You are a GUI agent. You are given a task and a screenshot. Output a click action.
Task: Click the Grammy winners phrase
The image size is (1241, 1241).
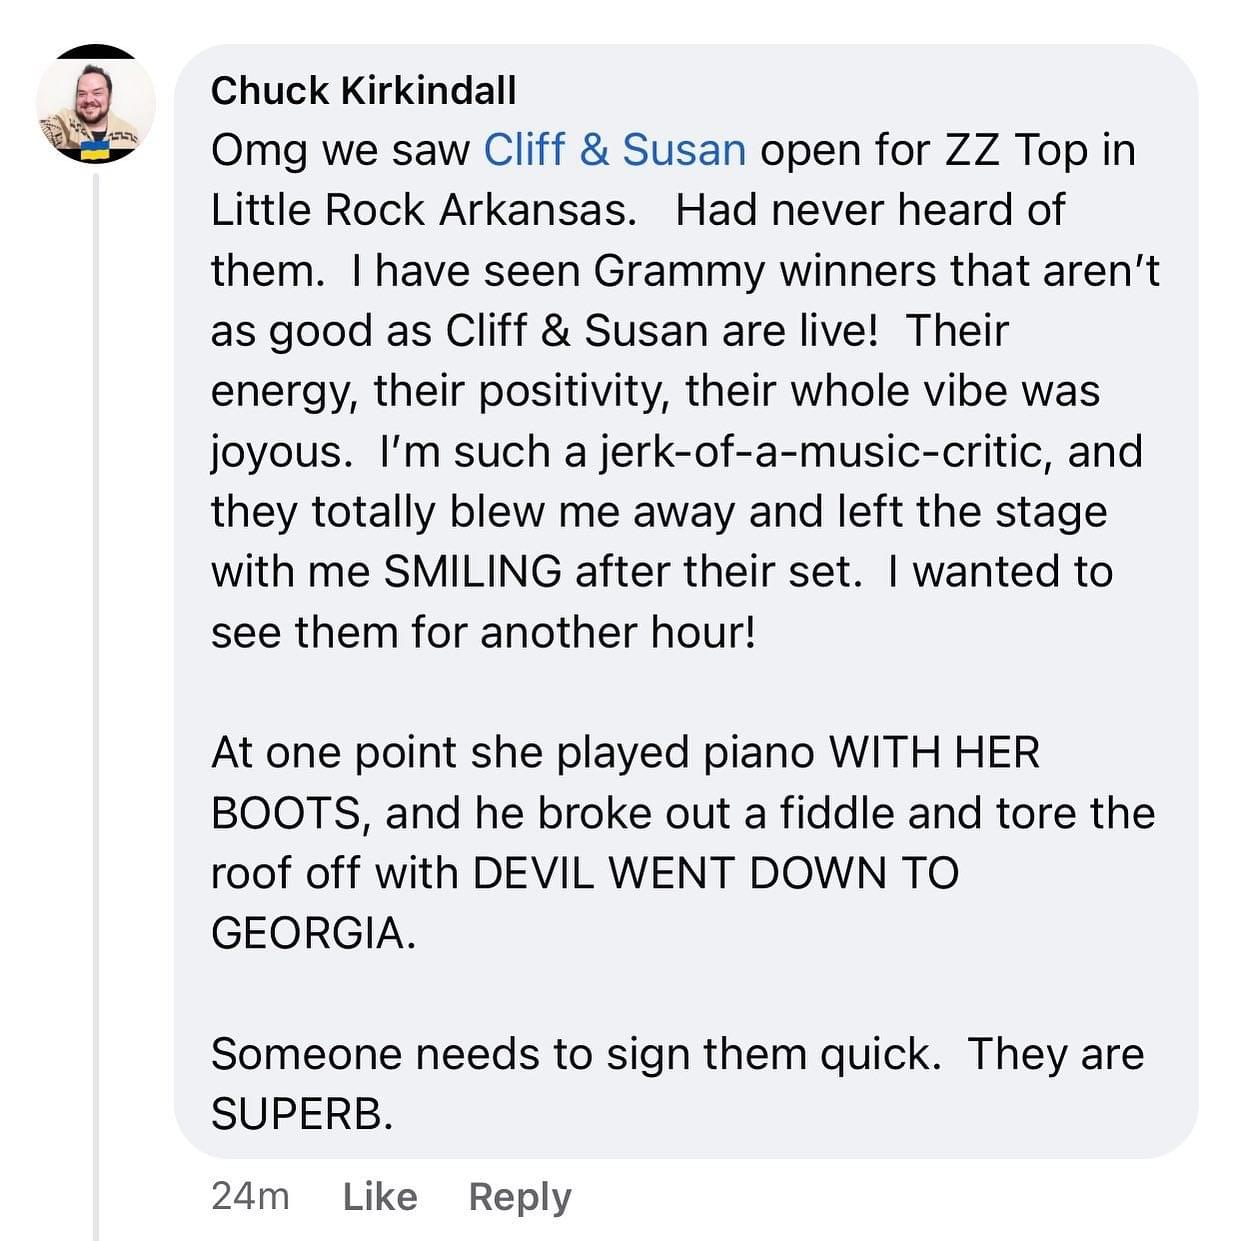pyautogui.click(x=765, y=271)
